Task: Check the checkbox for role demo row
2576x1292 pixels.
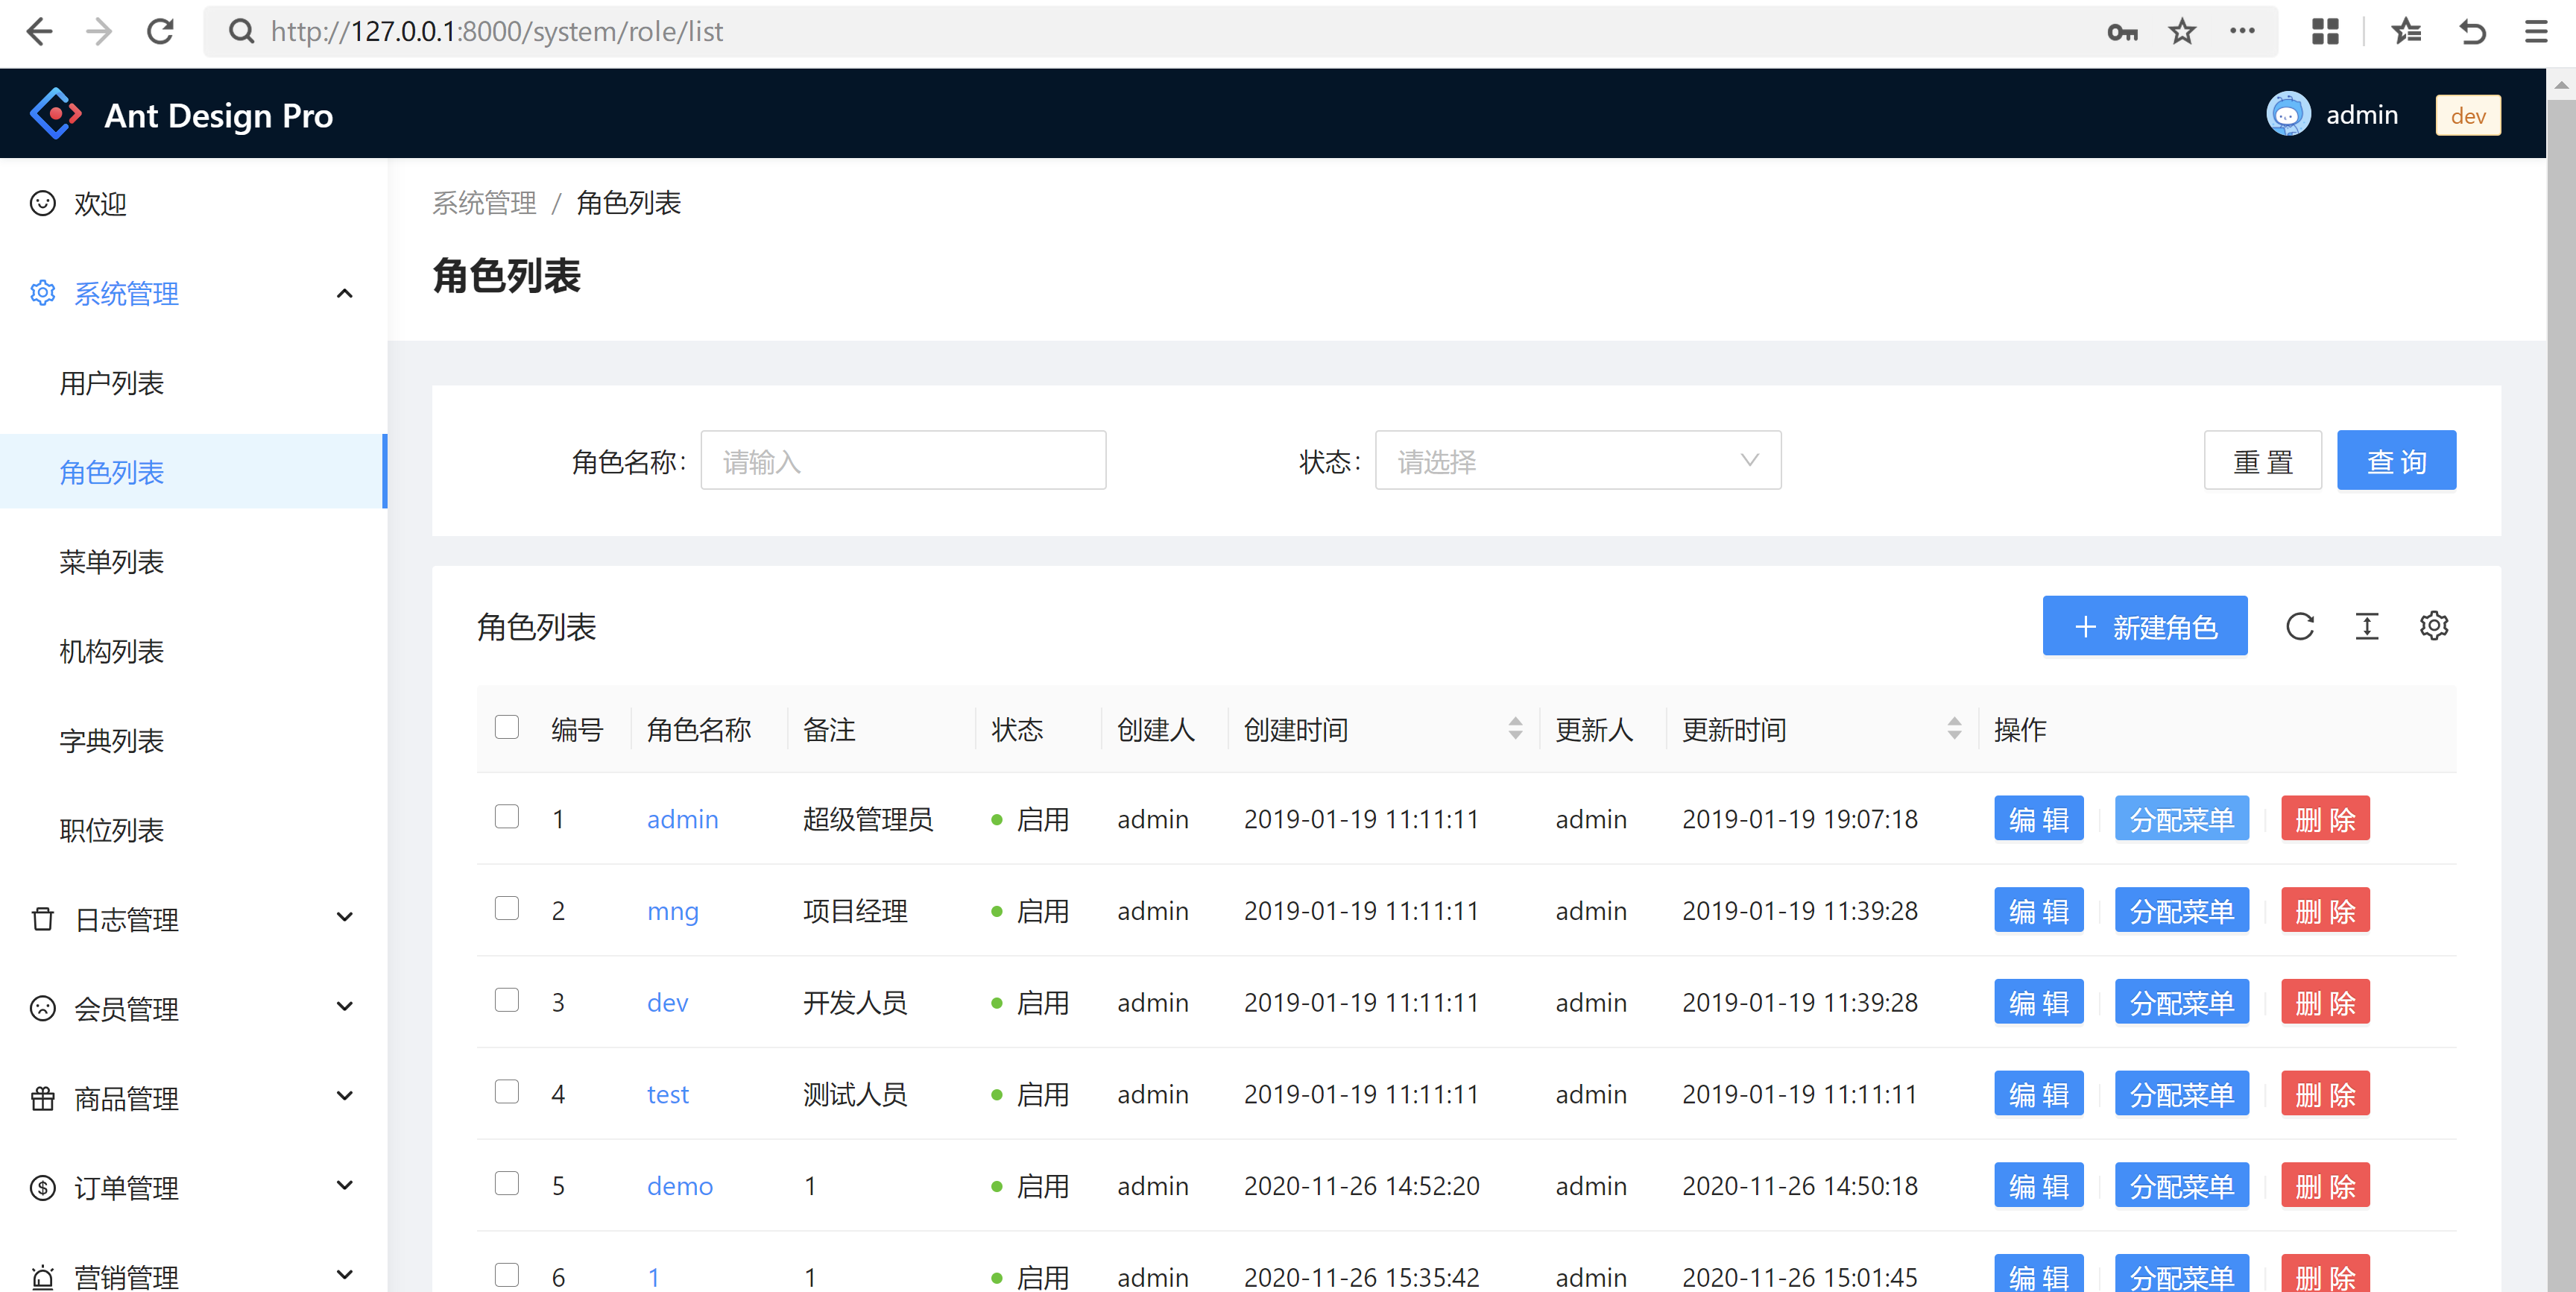Action: (507, 1183)
